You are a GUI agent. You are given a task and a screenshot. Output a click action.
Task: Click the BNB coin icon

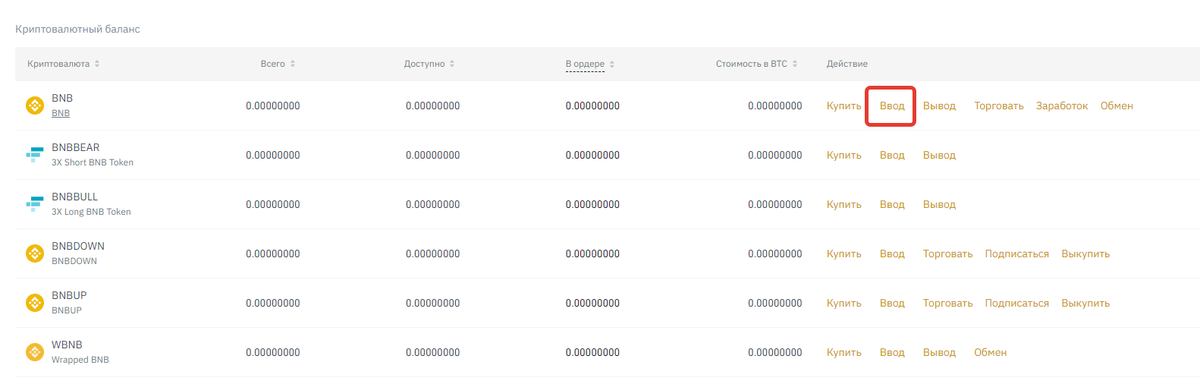click(35, 106)
